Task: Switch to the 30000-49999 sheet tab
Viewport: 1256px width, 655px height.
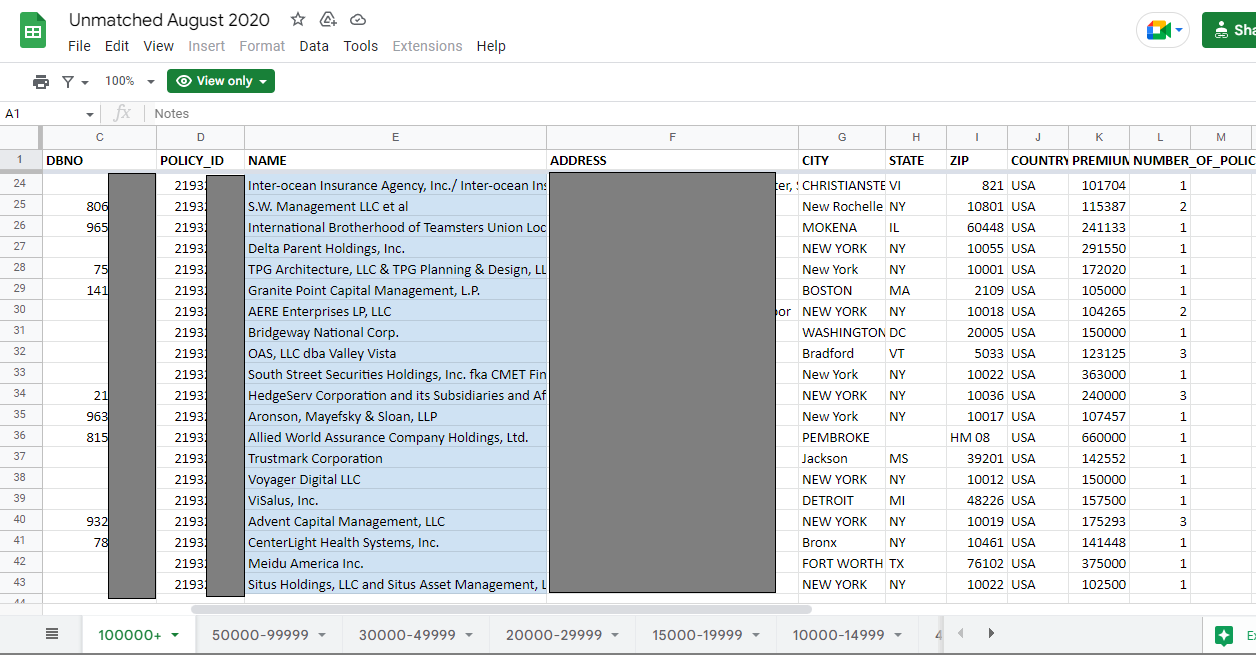Action: [x=416, y=635]
